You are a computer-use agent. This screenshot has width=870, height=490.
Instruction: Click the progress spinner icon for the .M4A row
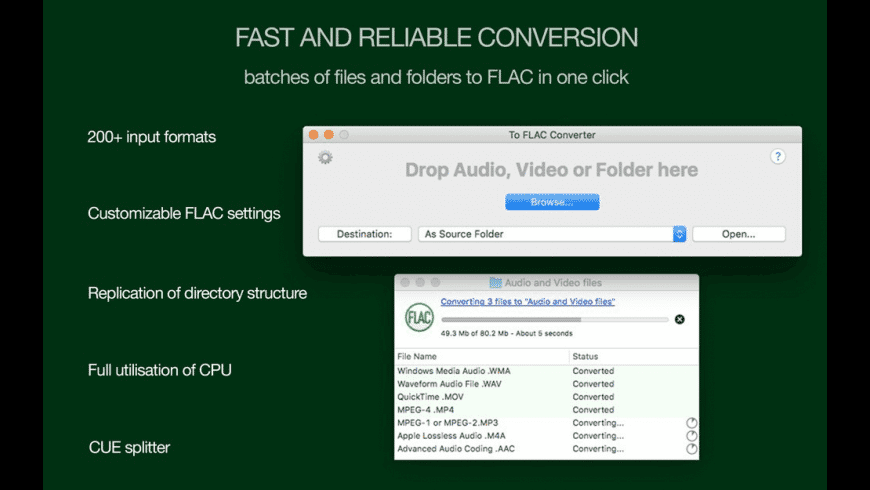691,436
